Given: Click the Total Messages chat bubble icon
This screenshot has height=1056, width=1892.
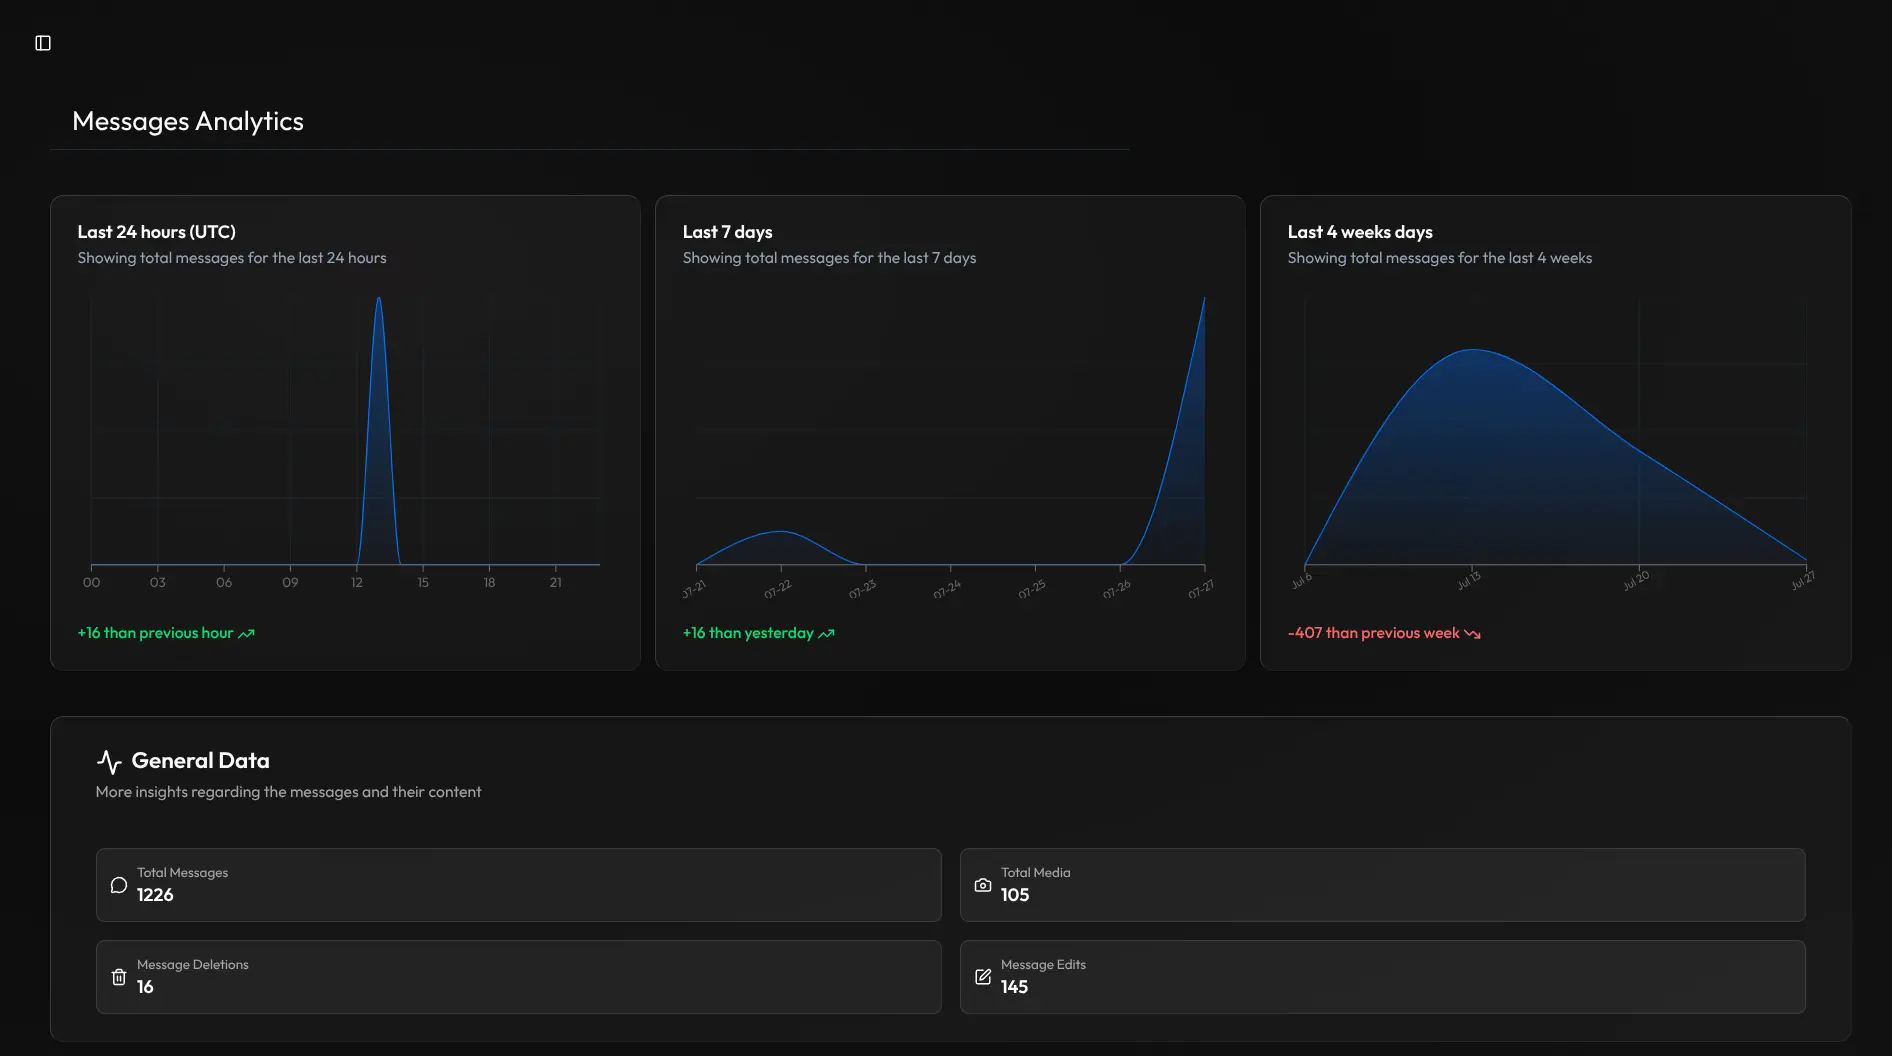Looking at the screenshot, I should point(119,885).
